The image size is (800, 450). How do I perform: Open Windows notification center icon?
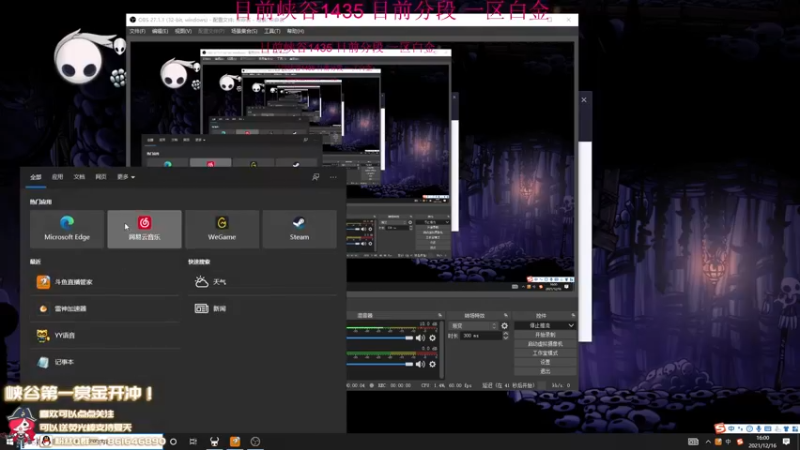[x=786, y=441]
